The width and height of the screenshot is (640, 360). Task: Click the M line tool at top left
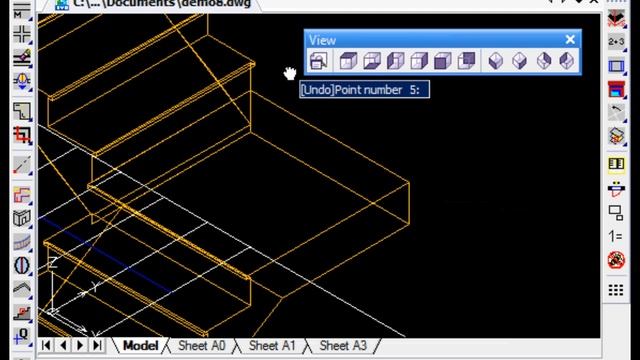pos(22,11)
